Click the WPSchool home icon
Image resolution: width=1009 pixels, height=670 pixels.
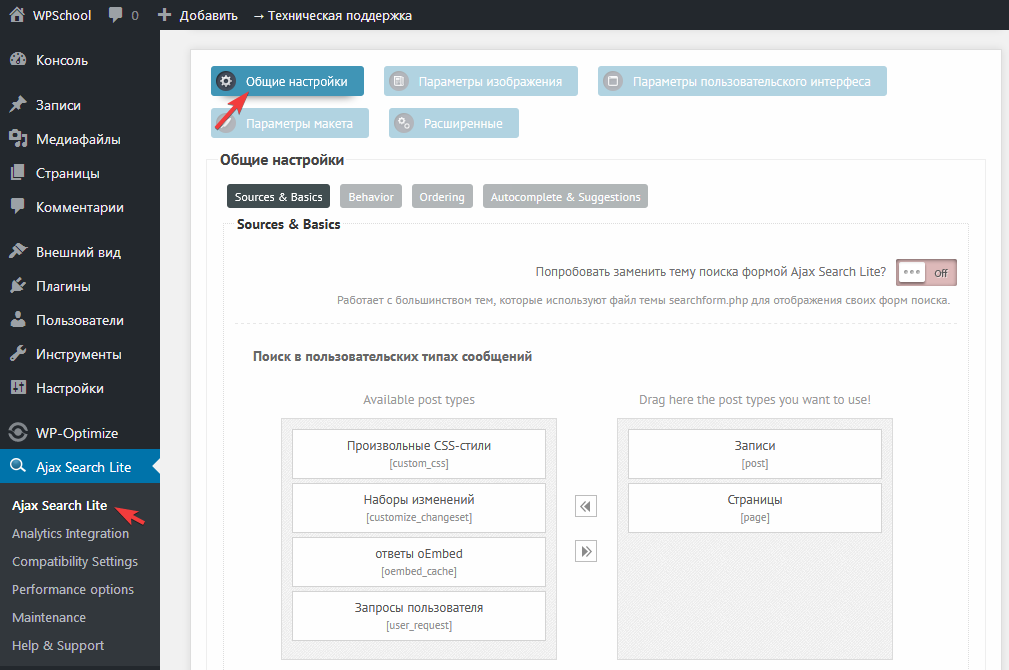[x=17, y=15]
